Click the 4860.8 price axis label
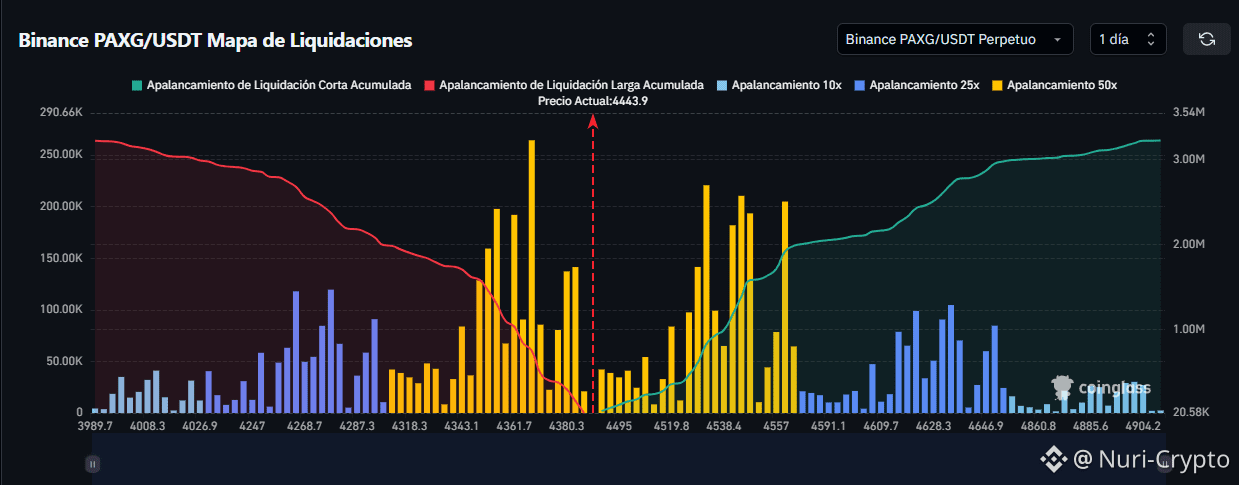This screenshot has height=485, width=1239. pos(1038,426)
